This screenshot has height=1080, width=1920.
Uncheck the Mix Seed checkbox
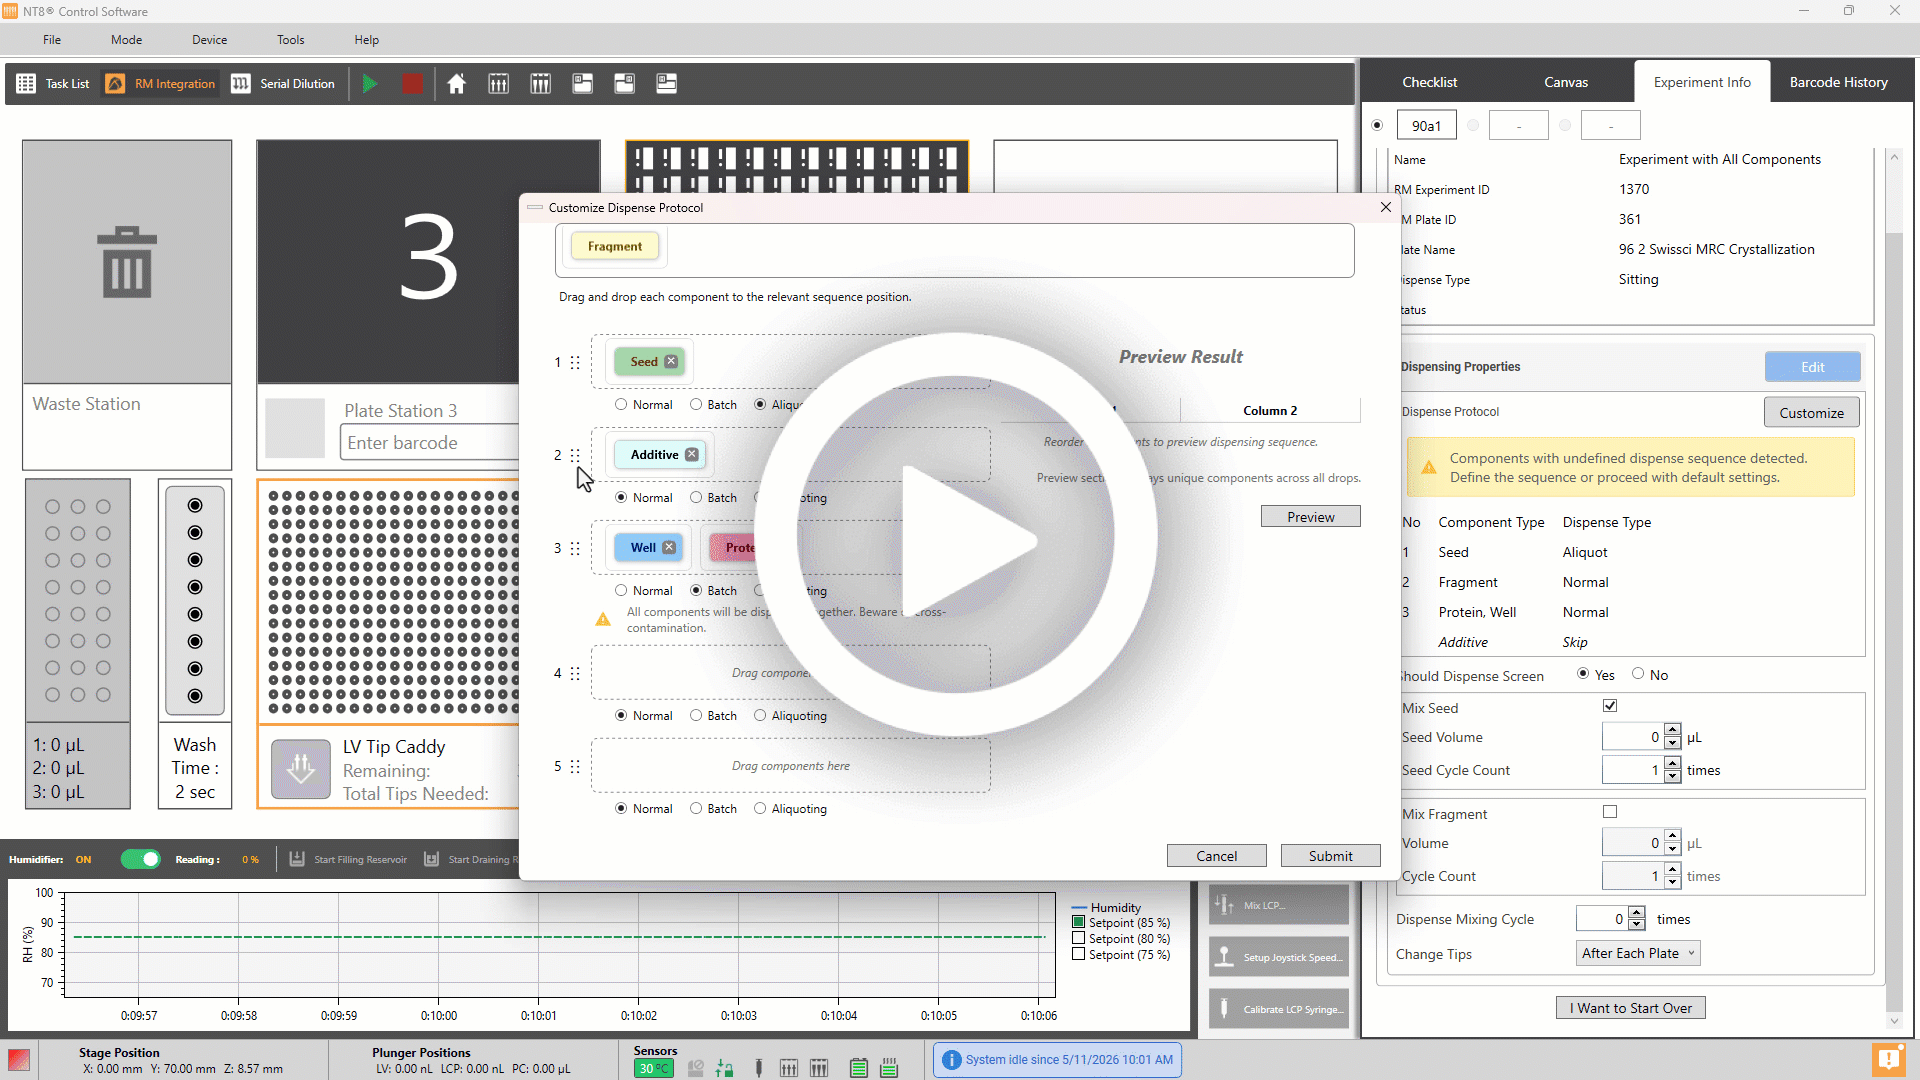pos(1610,706)
